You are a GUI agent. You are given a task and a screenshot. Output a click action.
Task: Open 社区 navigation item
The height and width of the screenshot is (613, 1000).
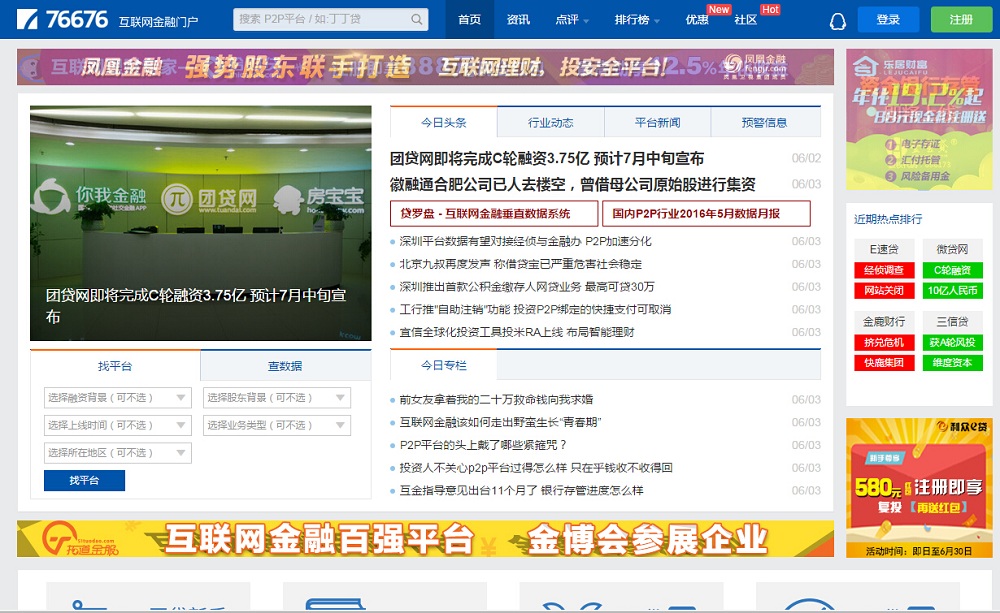click(746, 20)
